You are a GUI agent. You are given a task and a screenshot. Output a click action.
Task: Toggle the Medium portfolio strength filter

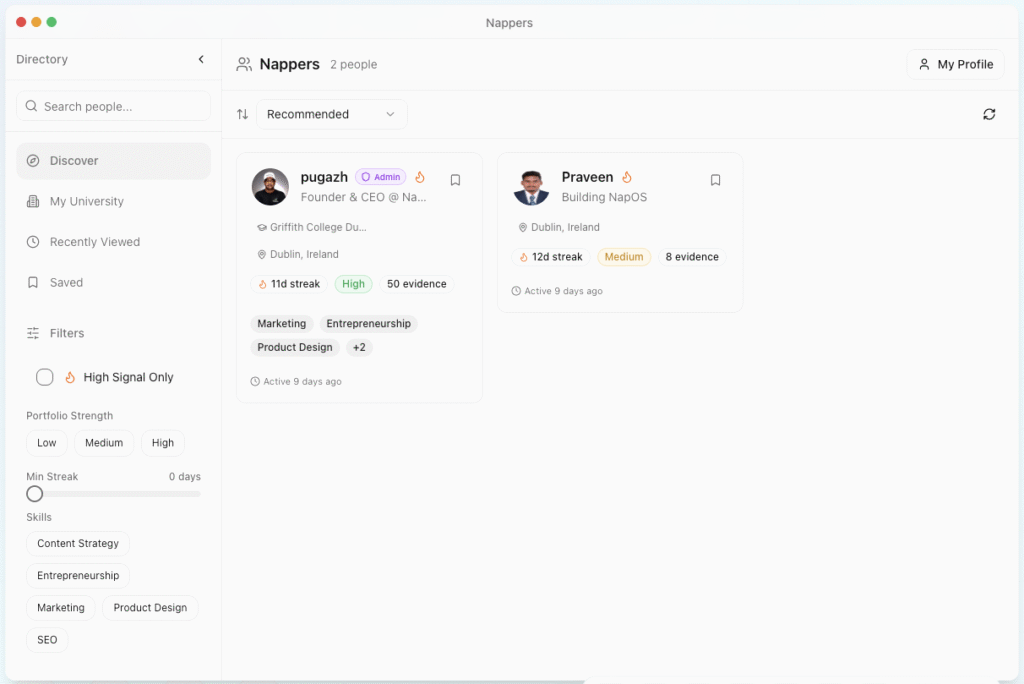(104, 443)
